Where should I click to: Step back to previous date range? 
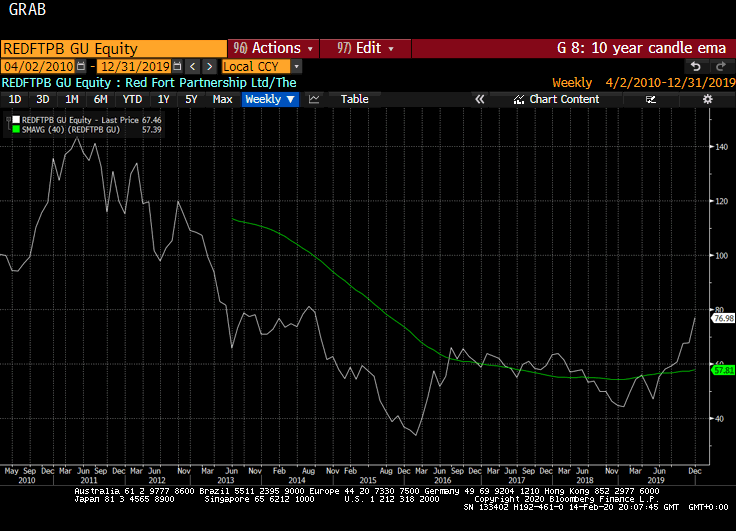(192, 66)
